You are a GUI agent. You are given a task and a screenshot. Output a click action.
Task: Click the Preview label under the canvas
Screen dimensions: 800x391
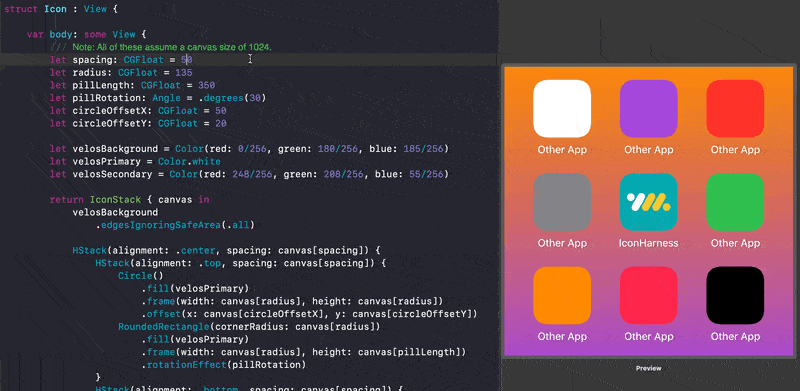[648, 368]
